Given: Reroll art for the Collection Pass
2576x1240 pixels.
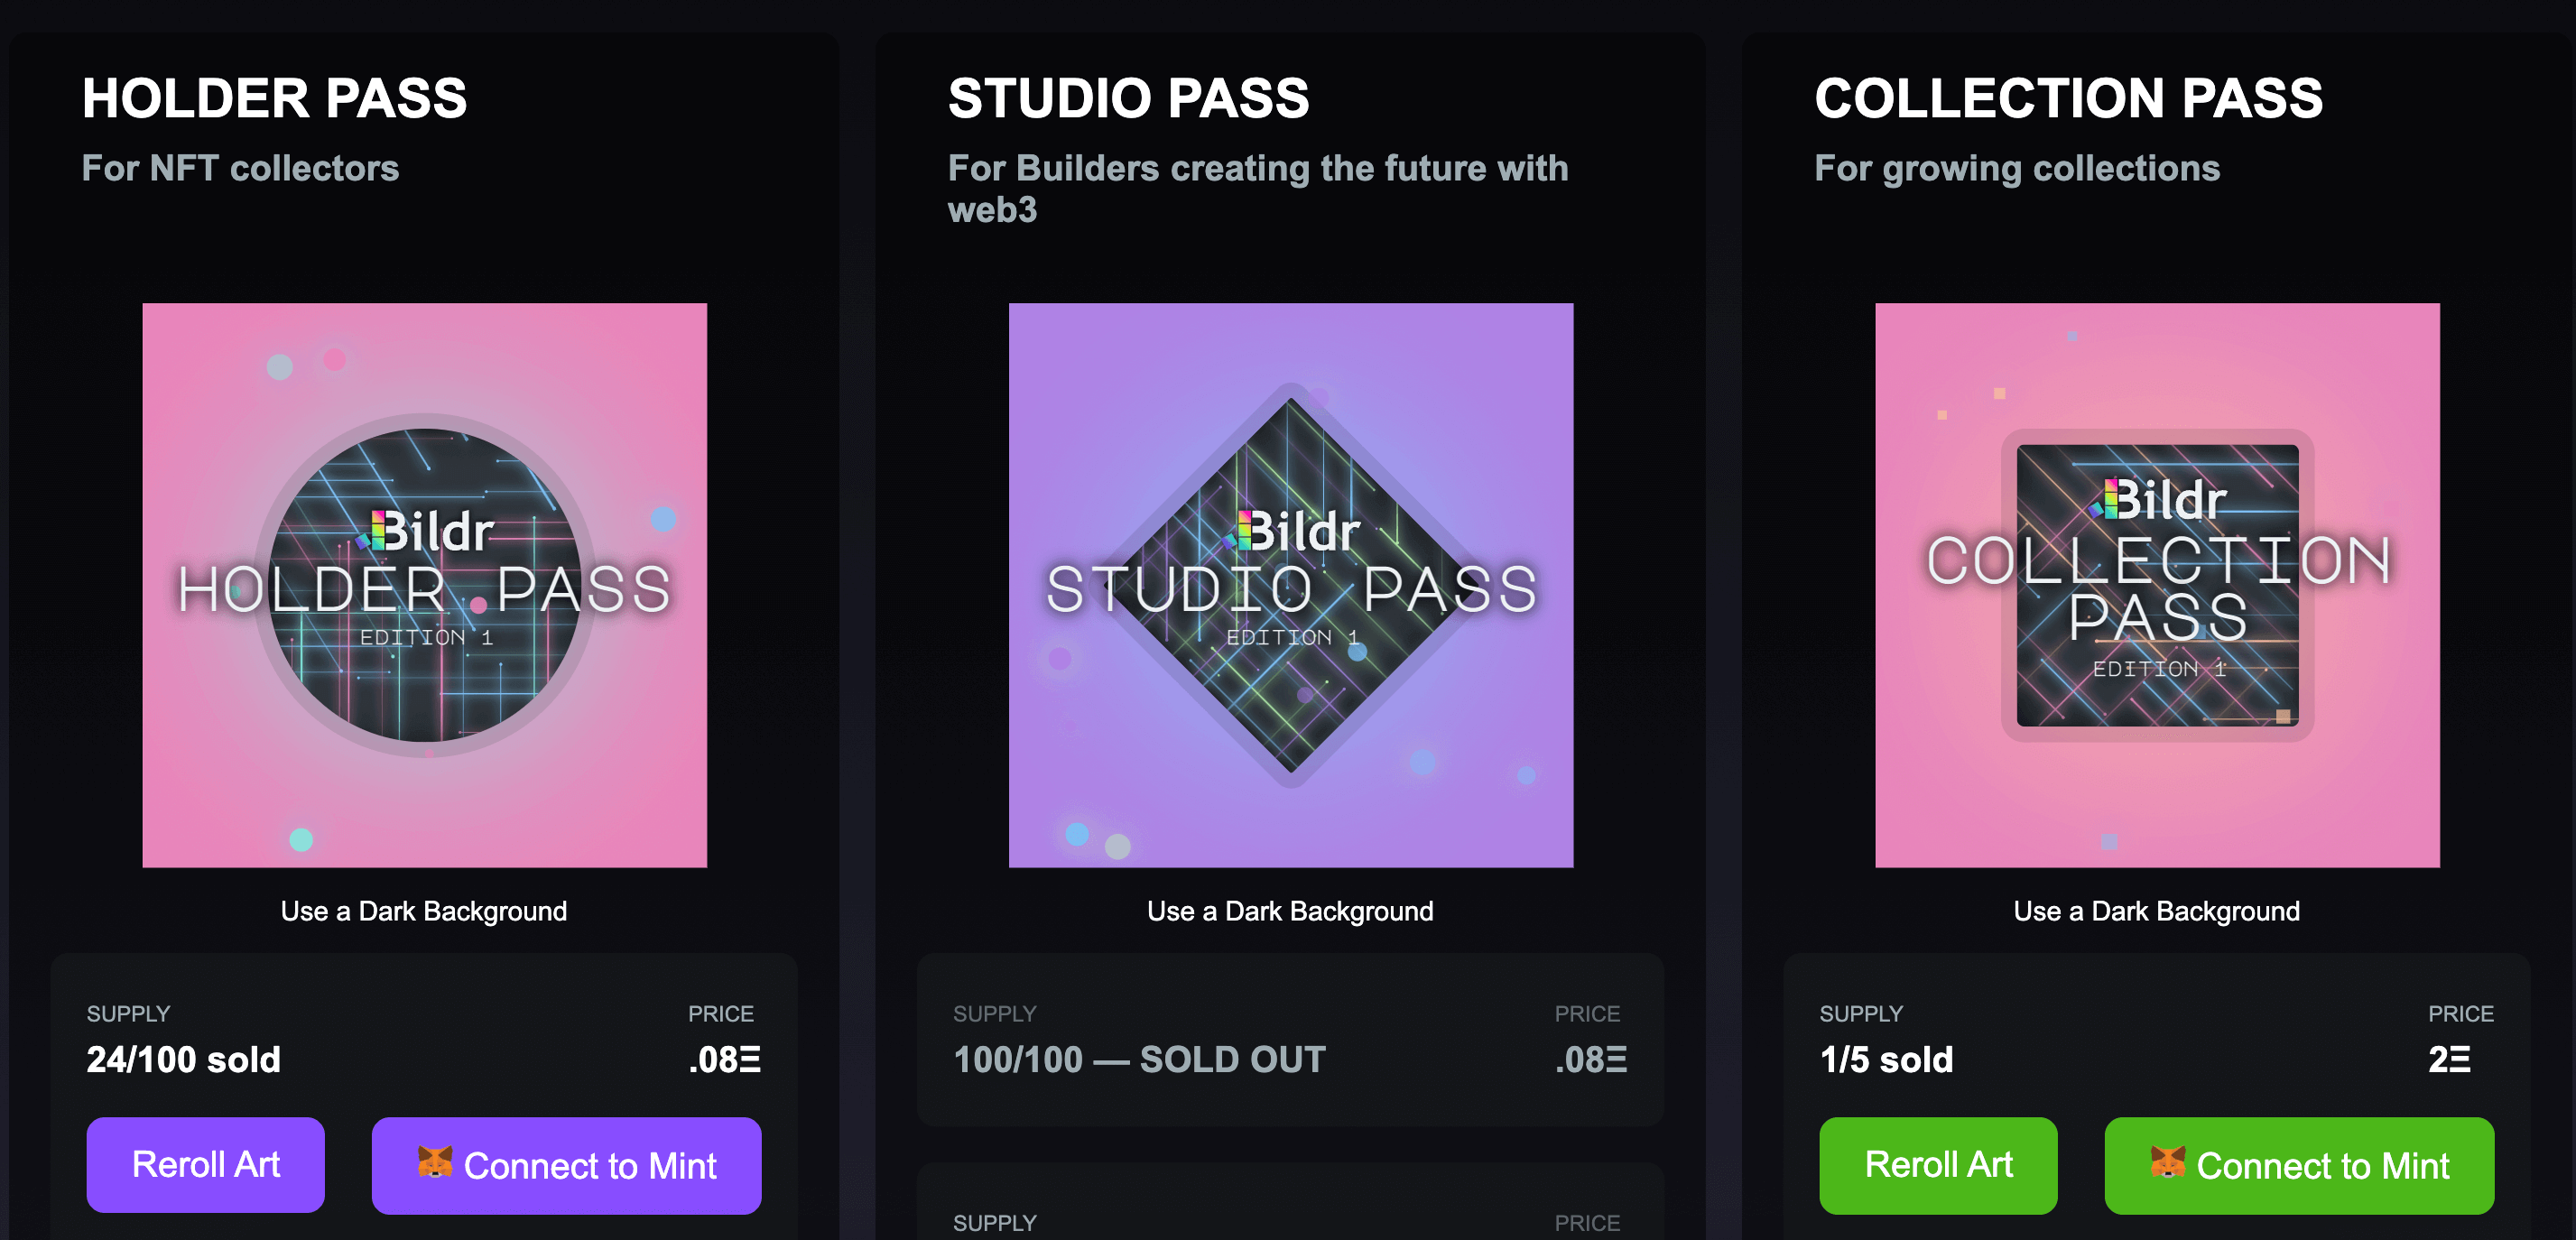Looking at the screenshot, I should [x=1938, y=1165].
